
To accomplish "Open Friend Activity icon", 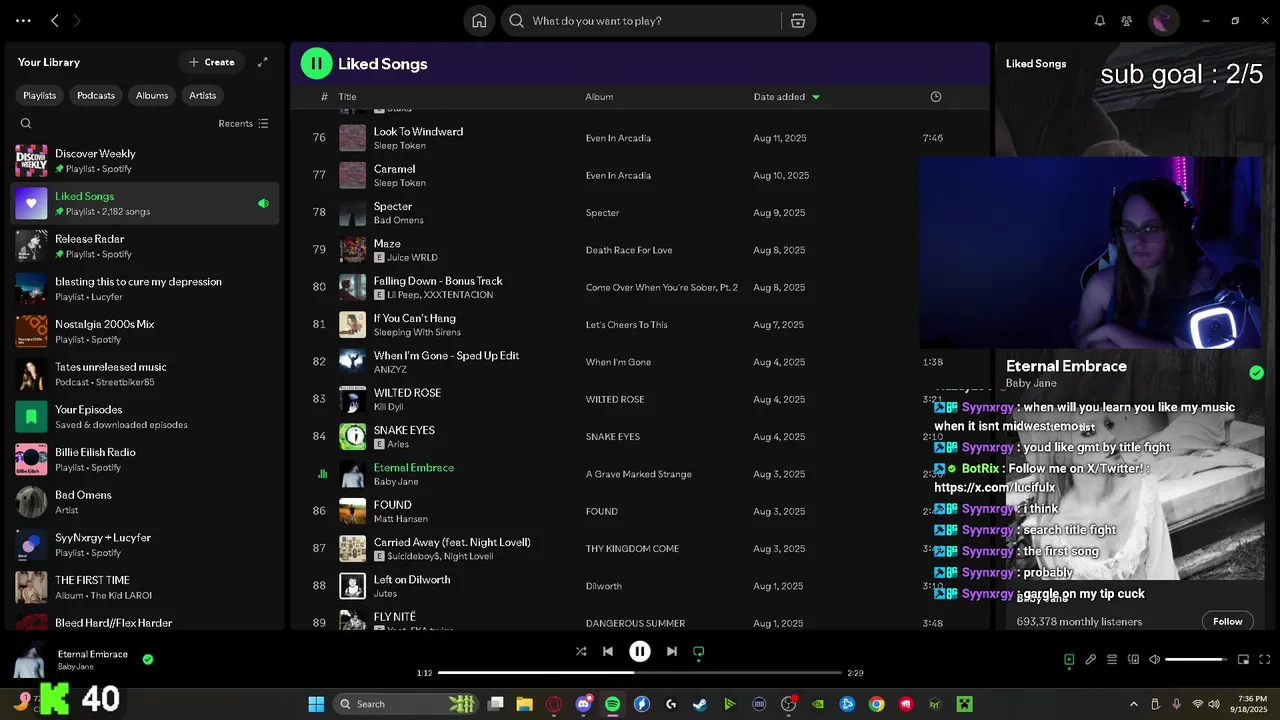I will 1127,21.
